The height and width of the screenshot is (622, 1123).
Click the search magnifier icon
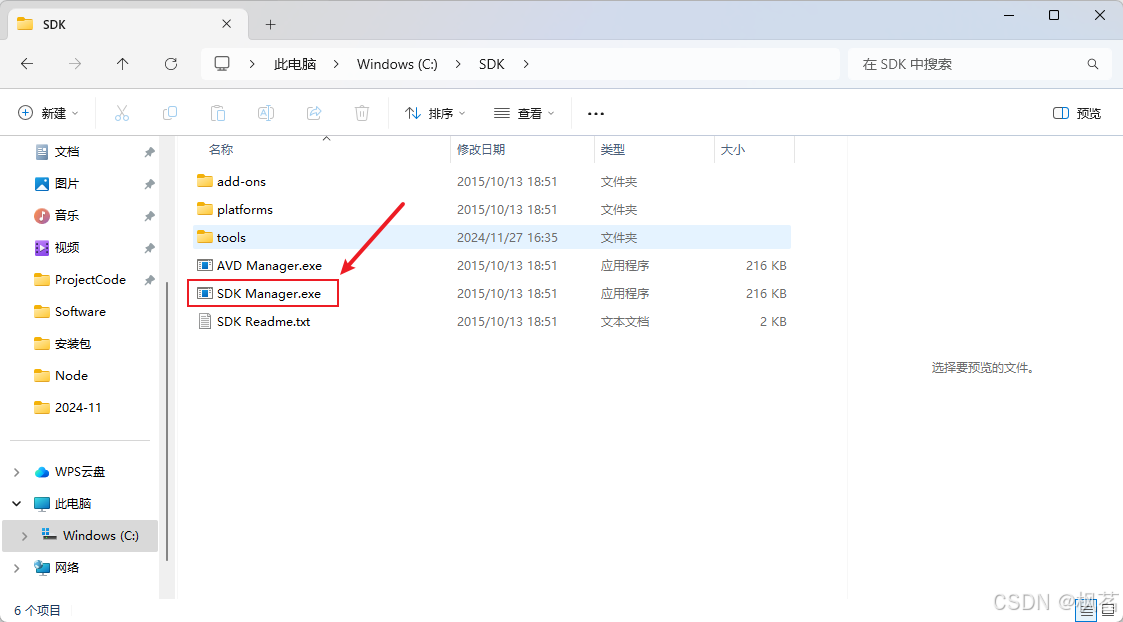click(x=1093, y=64)
